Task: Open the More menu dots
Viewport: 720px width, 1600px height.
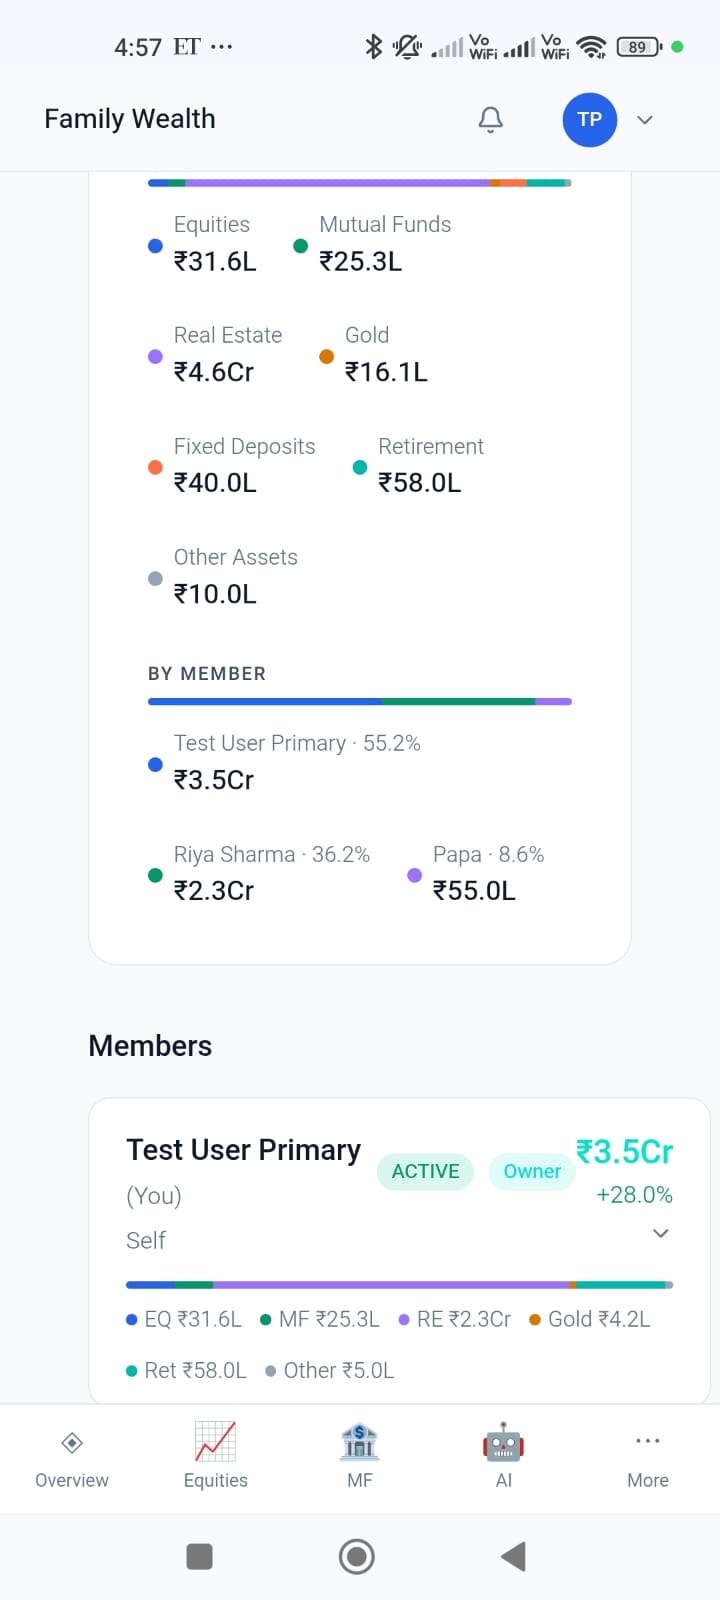Action: coord(647,1441)
